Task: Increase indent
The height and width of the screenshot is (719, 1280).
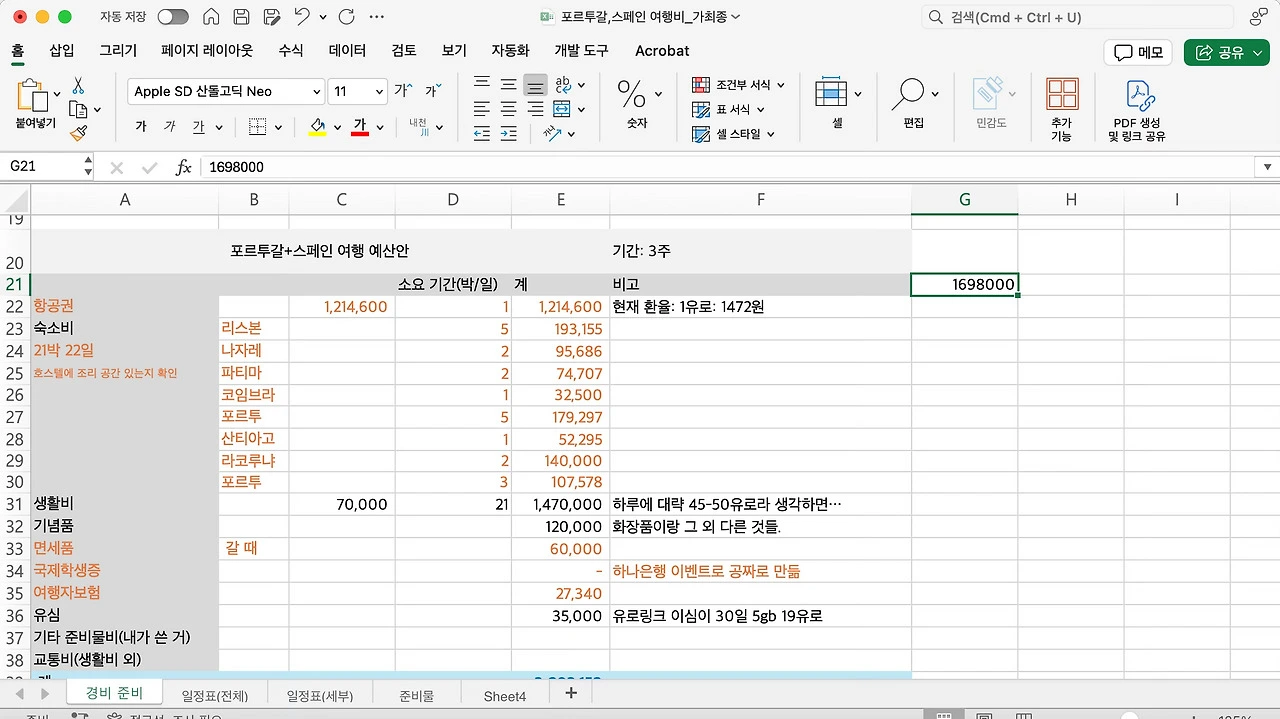Action: click(x=509, y=133)
